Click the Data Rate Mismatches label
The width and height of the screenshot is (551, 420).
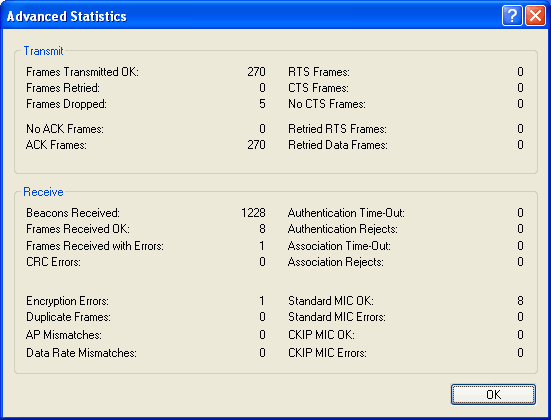click(x=81, y=353)
